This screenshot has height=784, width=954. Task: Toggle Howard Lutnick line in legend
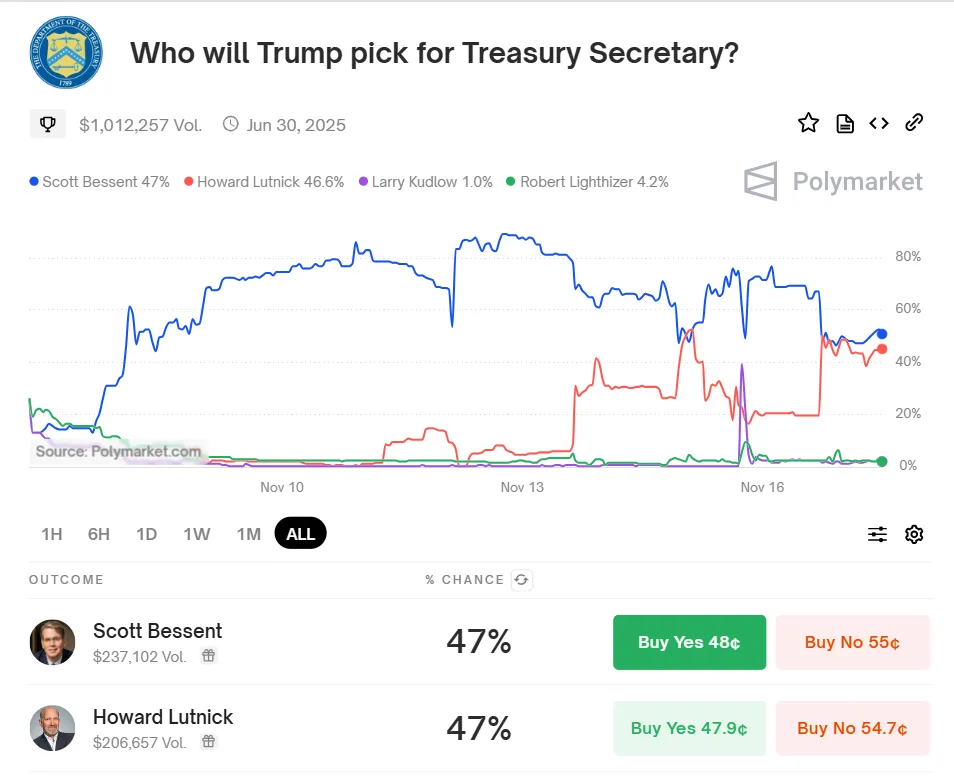(264, 182)
